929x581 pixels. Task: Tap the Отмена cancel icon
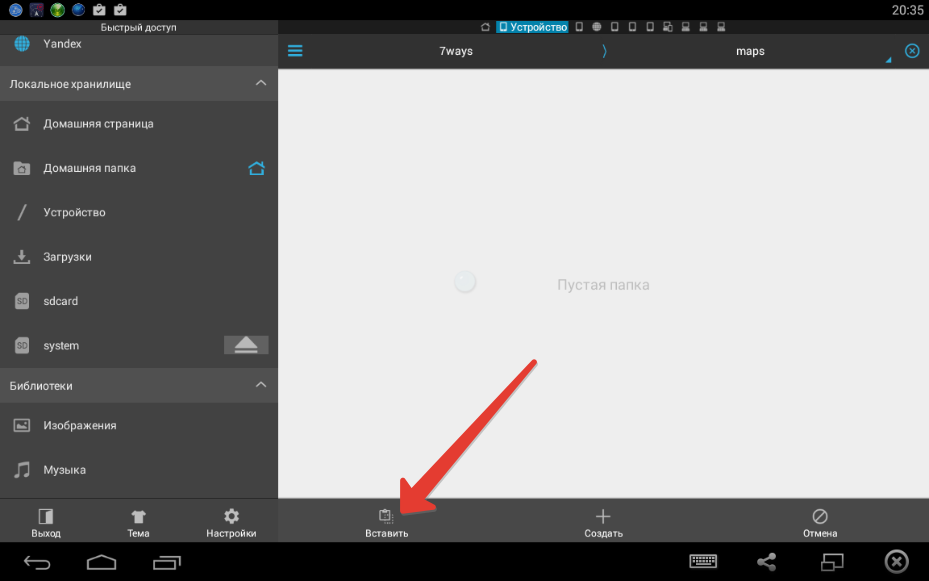[820, 516]
